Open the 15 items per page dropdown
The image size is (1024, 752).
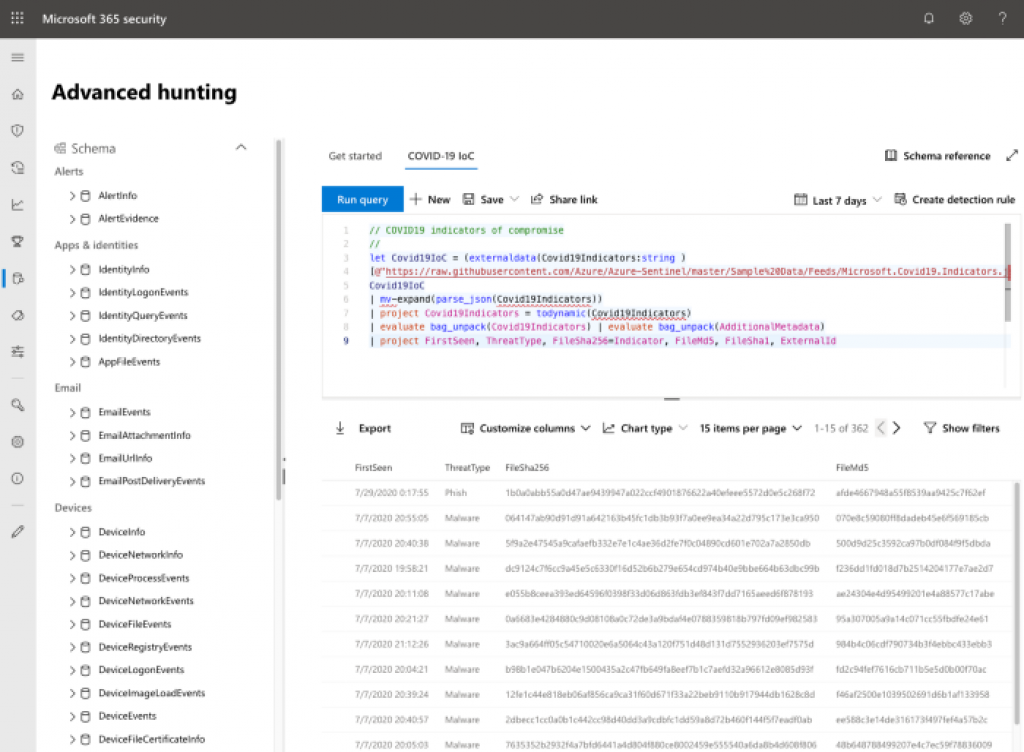click(750, 428)
